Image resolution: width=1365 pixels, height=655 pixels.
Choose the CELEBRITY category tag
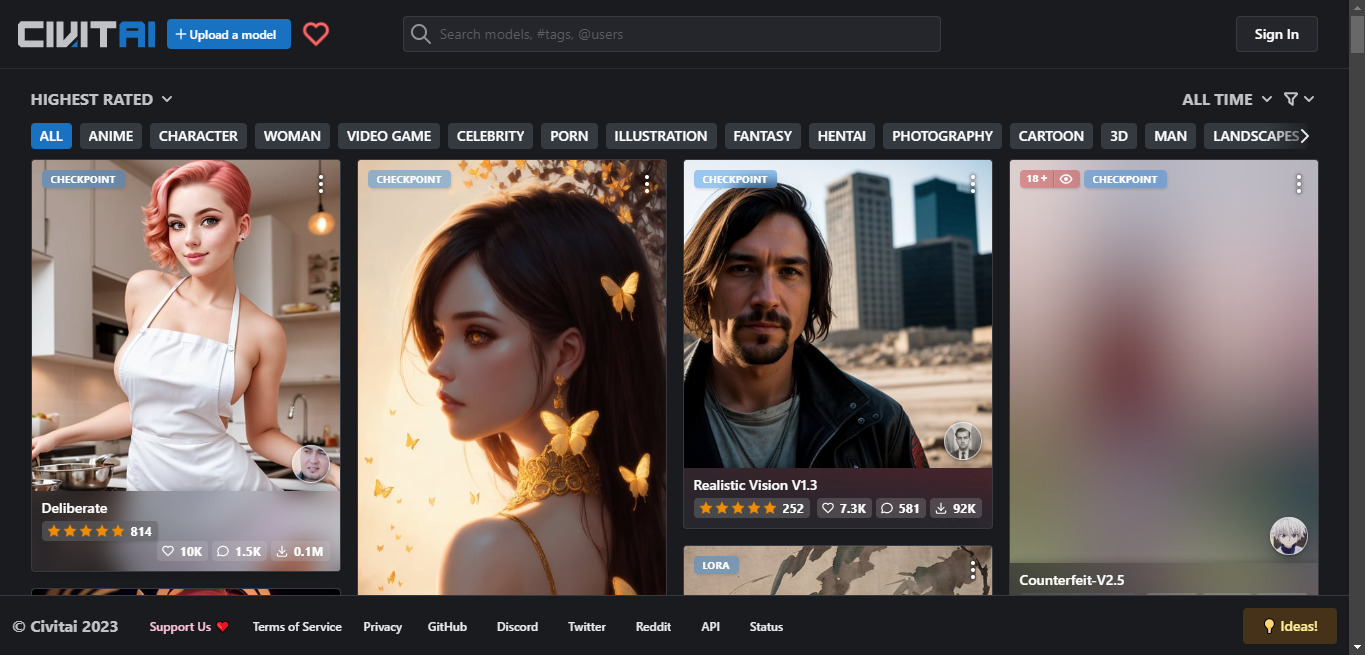click(490, 136)
